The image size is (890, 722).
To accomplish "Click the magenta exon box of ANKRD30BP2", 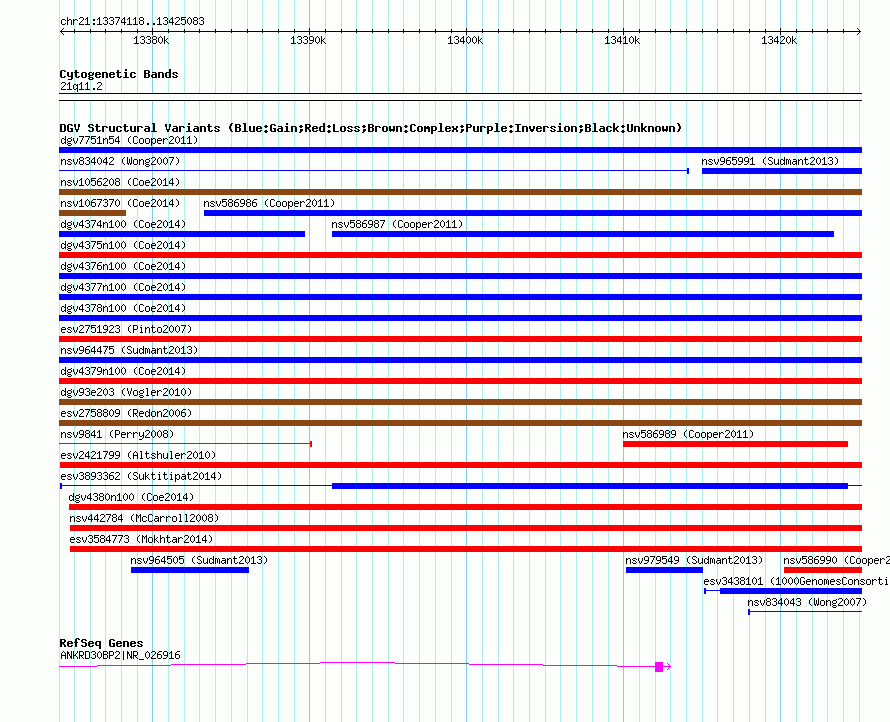I will pos(659,667).
